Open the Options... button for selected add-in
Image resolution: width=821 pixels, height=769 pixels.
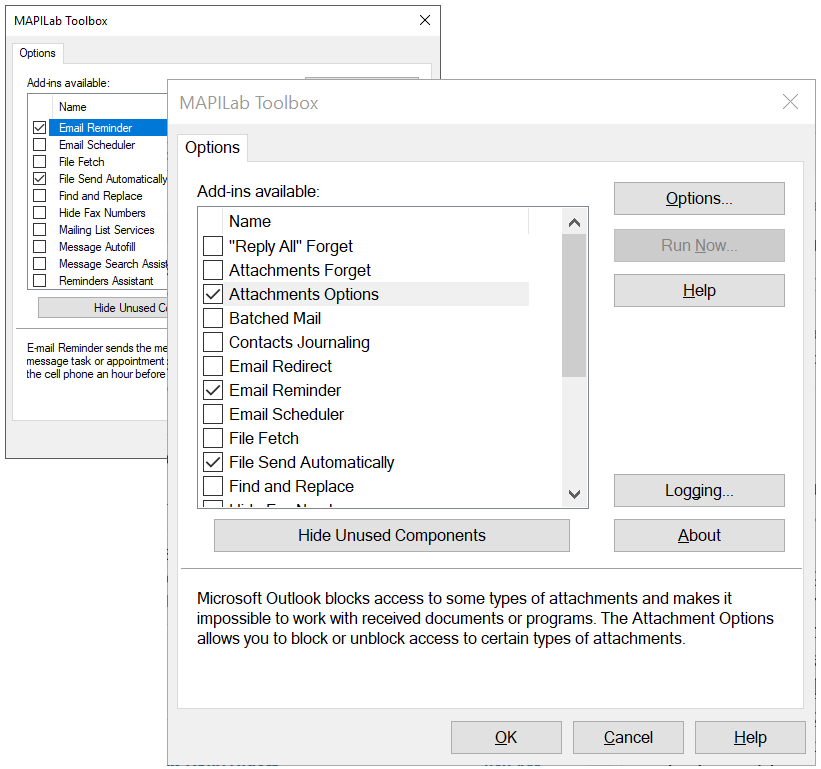[x=699, y=198]
